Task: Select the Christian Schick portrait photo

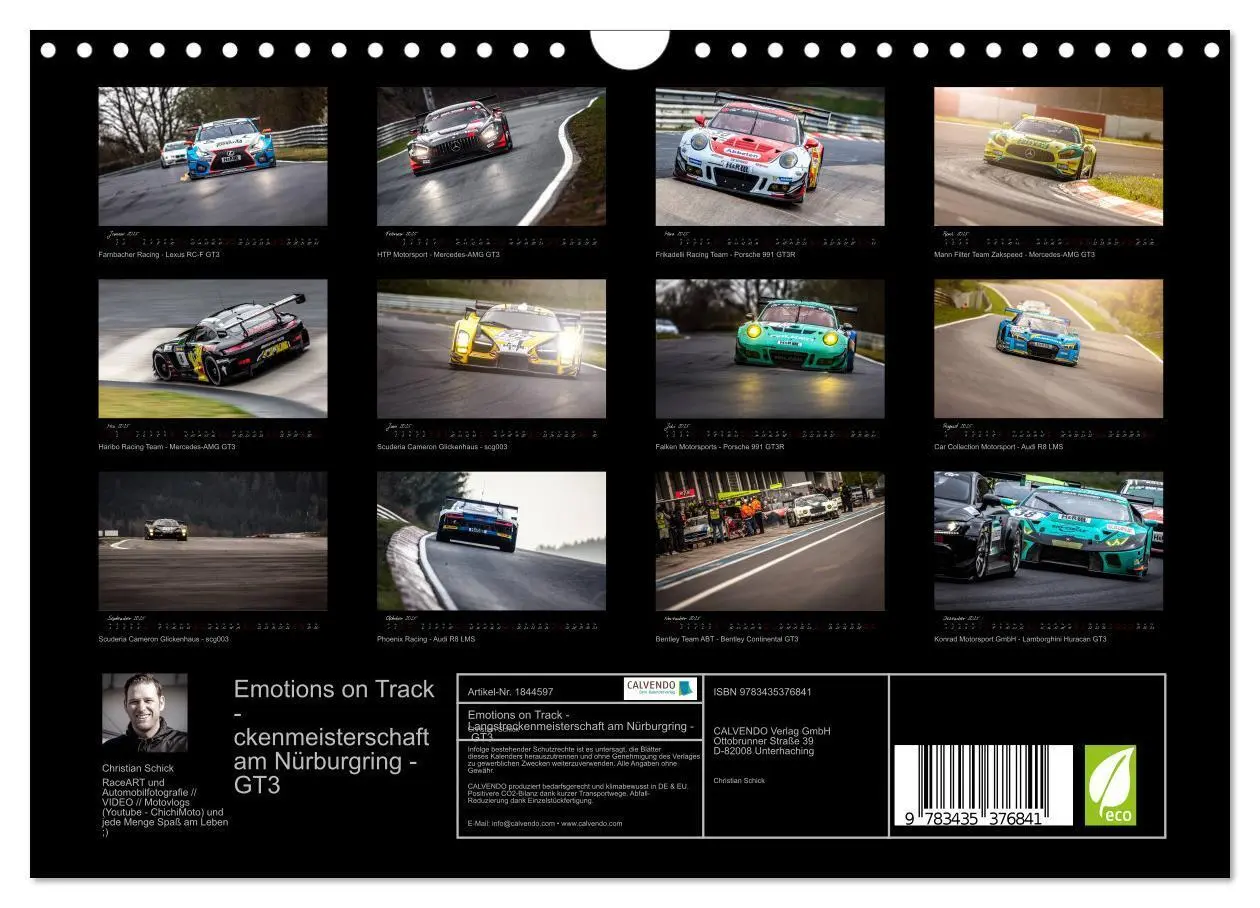Action: (x=144, y=713)
